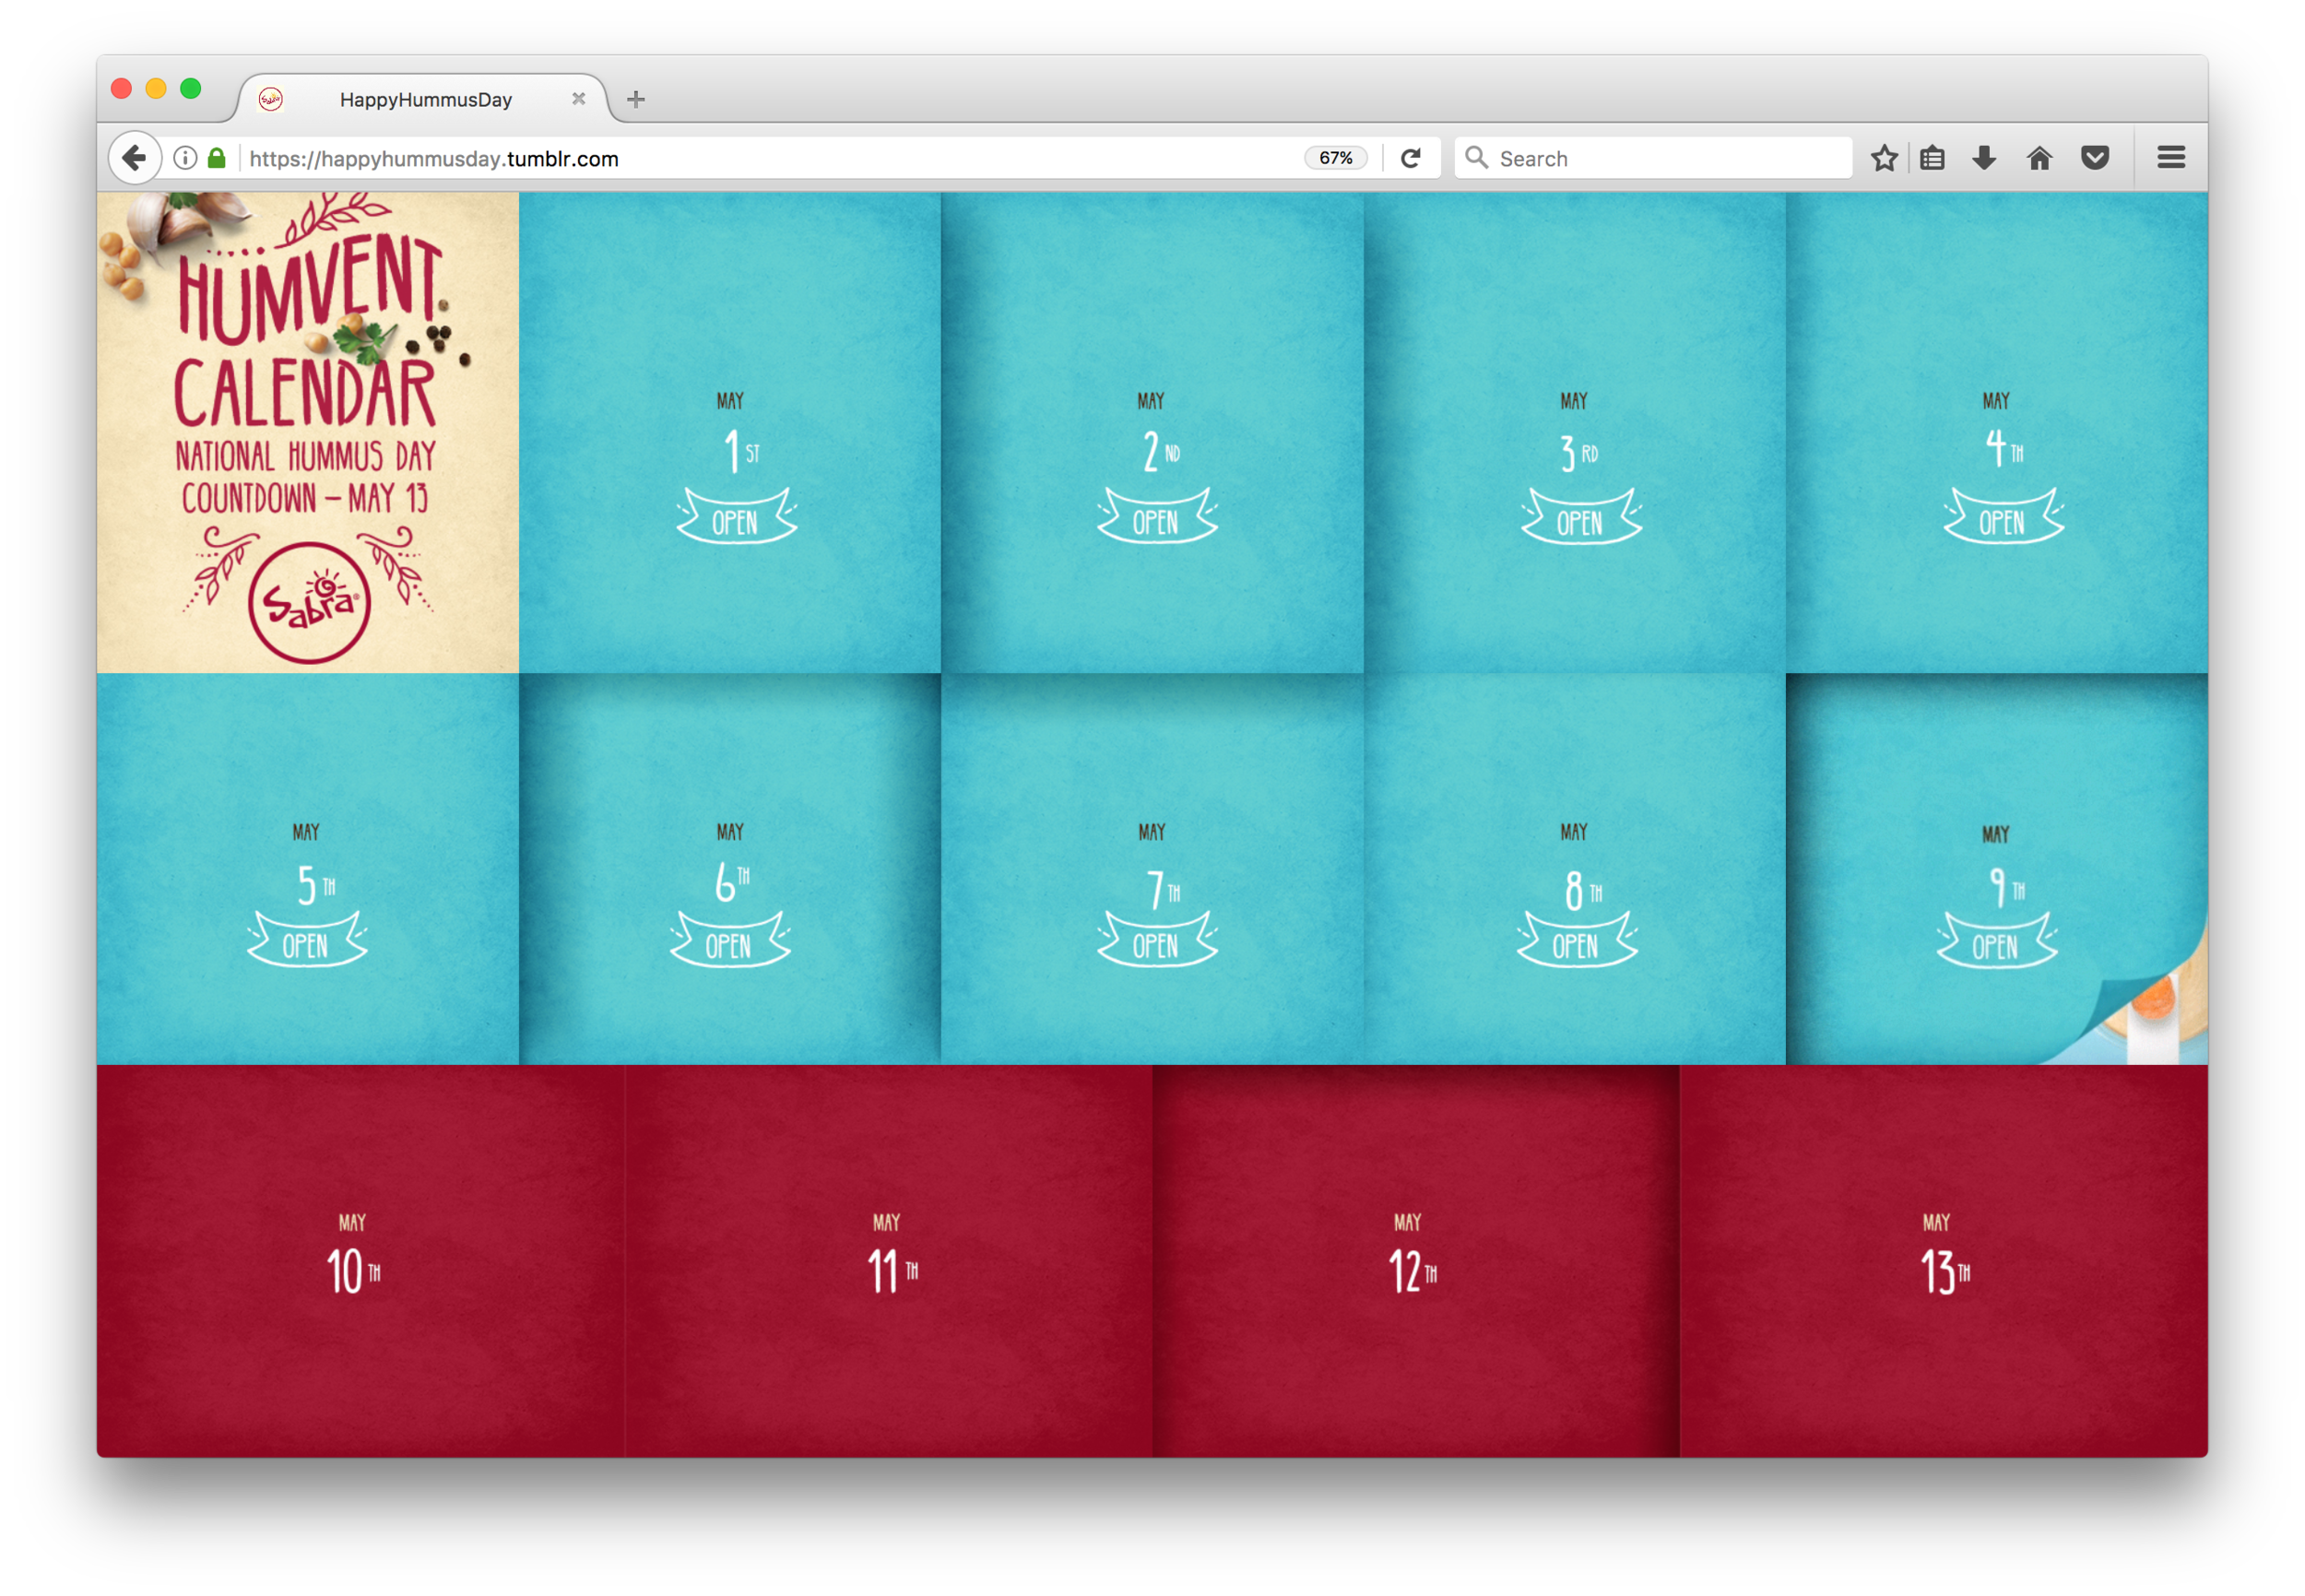
Task: Open a new tab with plus
Action: pyautogui.click(x=635, y=99)
